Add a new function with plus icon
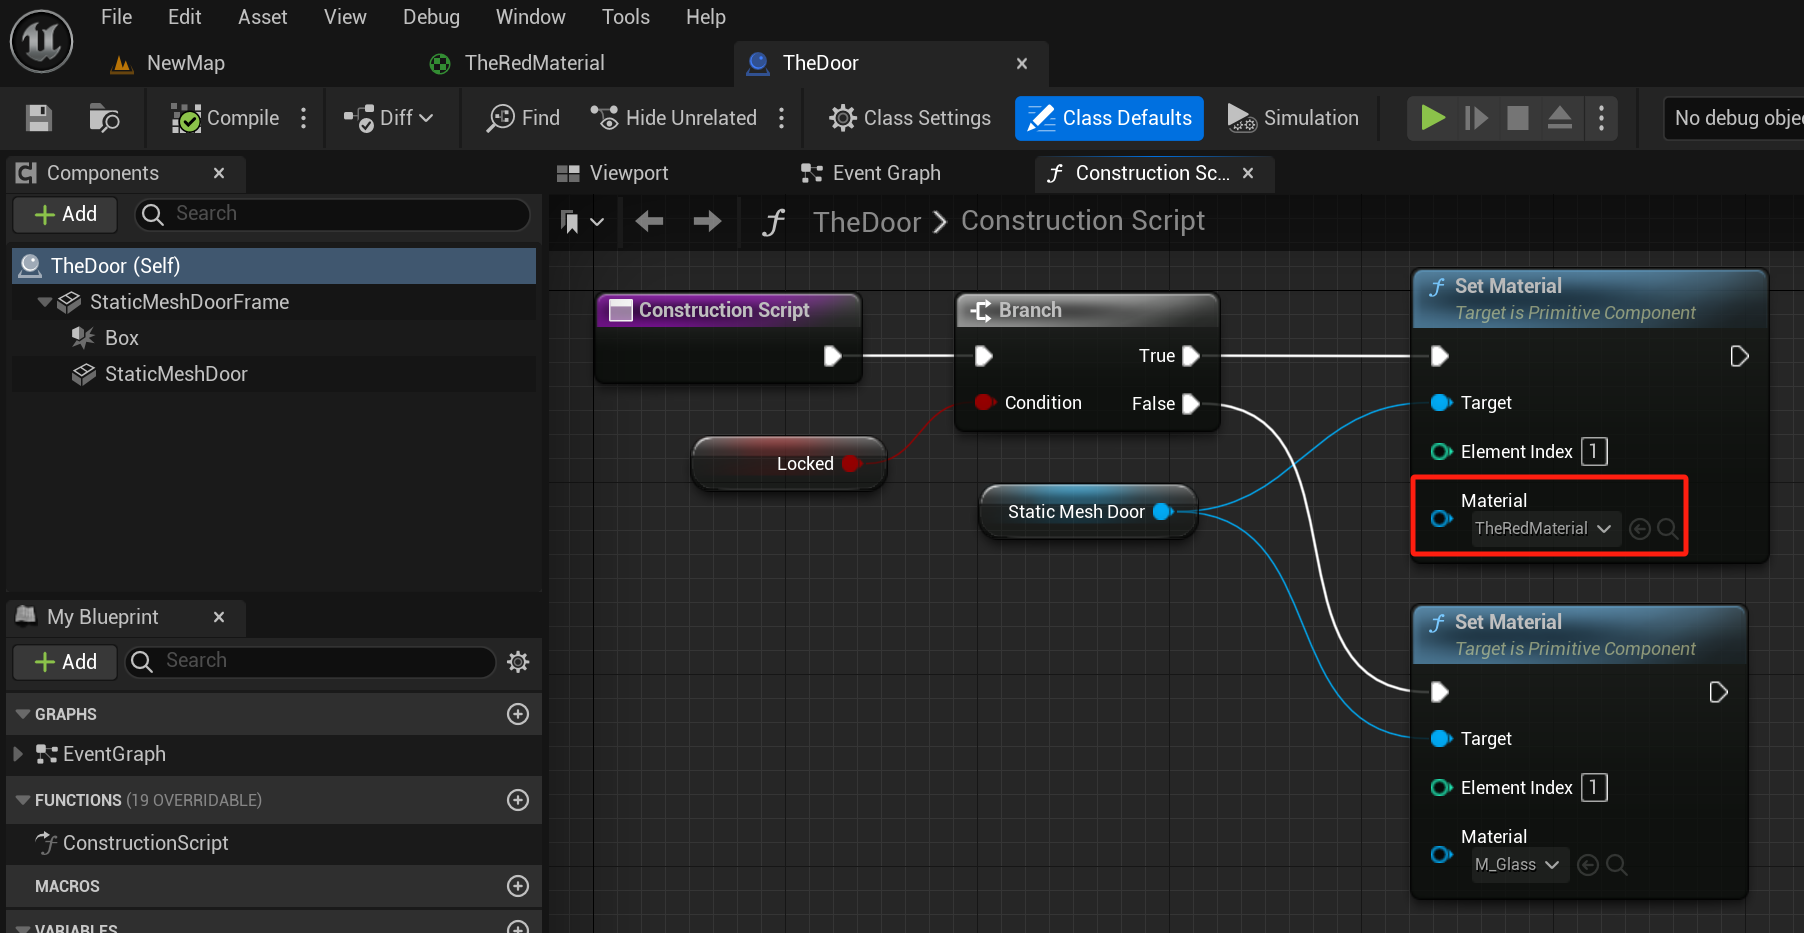The height and width of the screenshot is (933, 1804). click(518, 800)
